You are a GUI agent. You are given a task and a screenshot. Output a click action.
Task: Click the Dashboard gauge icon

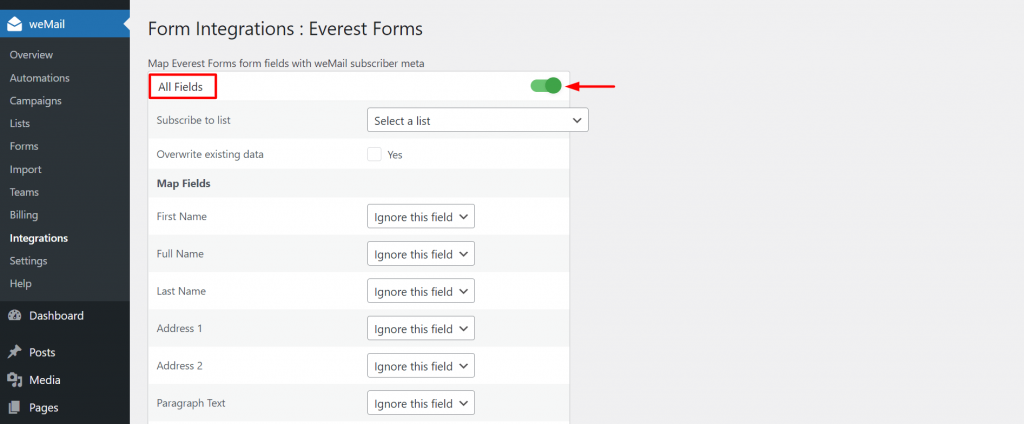click(x=14, y=316)
